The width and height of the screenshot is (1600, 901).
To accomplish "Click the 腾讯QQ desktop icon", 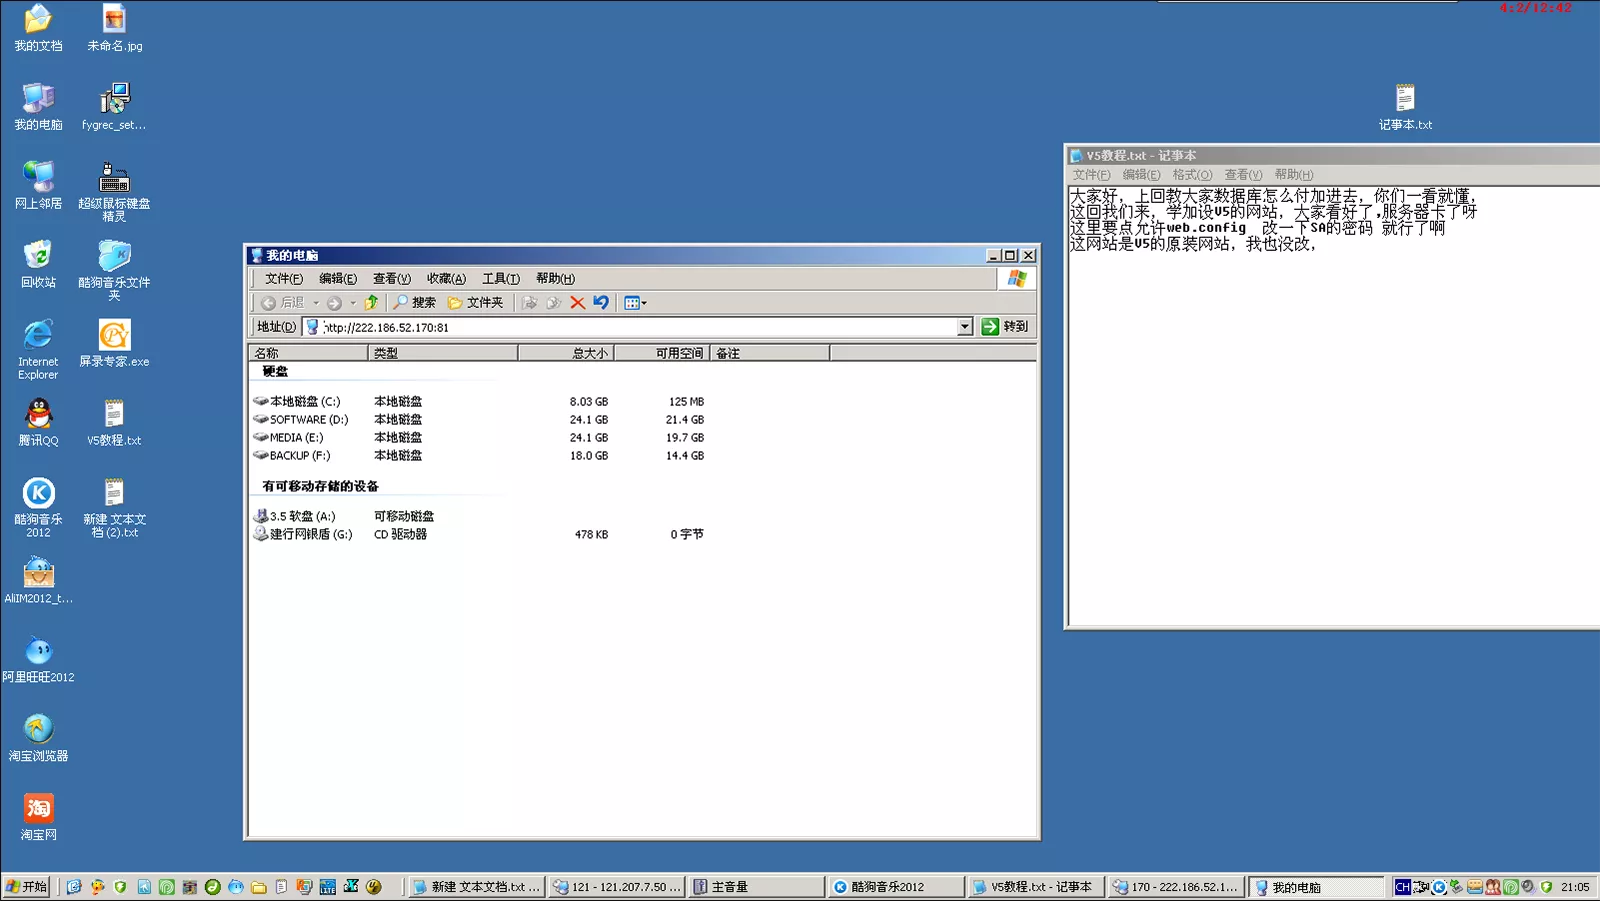I will (x=38, y=421).
